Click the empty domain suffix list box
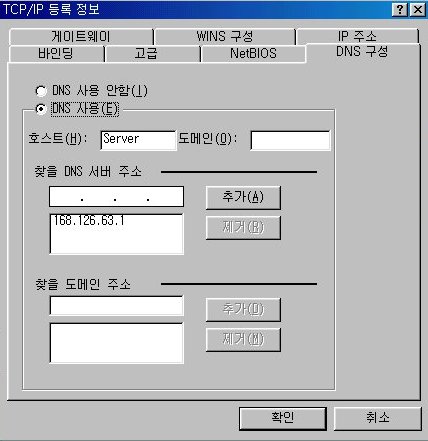This screenshot has width=428, height=441. pyautogui.click(x=116, y=343)
